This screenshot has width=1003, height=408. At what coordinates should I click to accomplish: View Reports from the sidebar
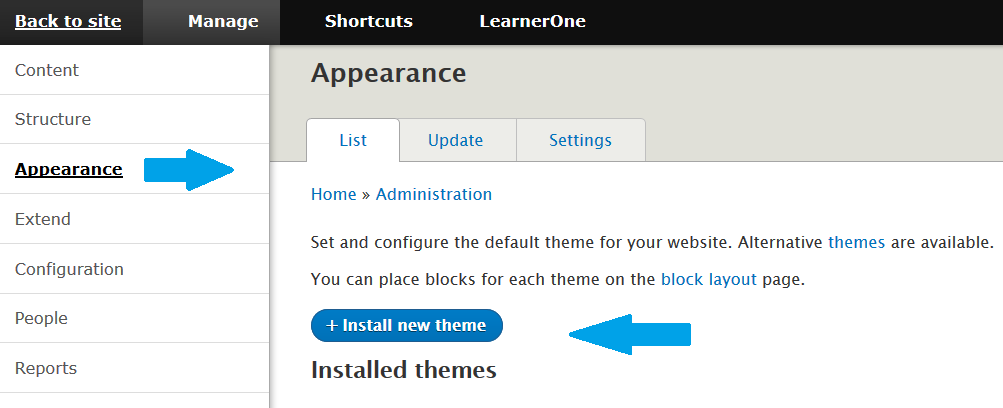point(134,368)
